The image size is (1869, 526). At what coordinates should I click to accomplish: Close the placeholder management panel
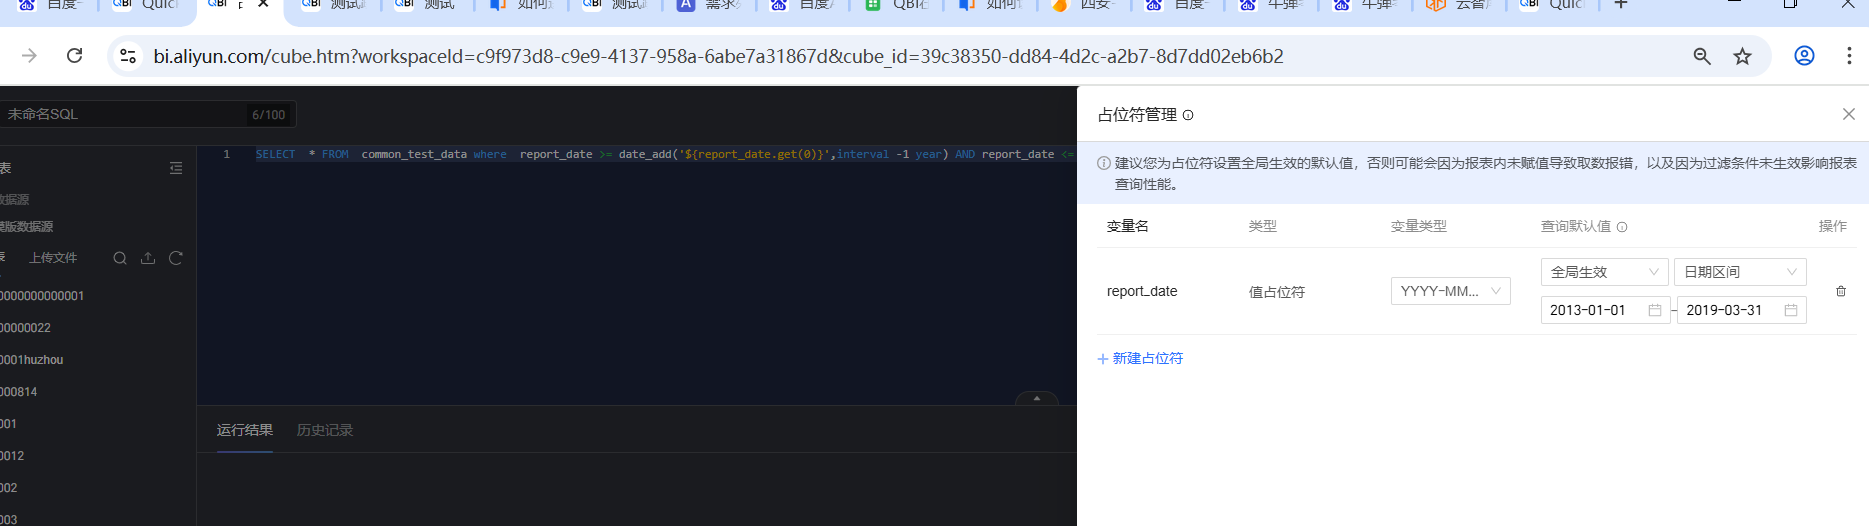[1848, 114]
